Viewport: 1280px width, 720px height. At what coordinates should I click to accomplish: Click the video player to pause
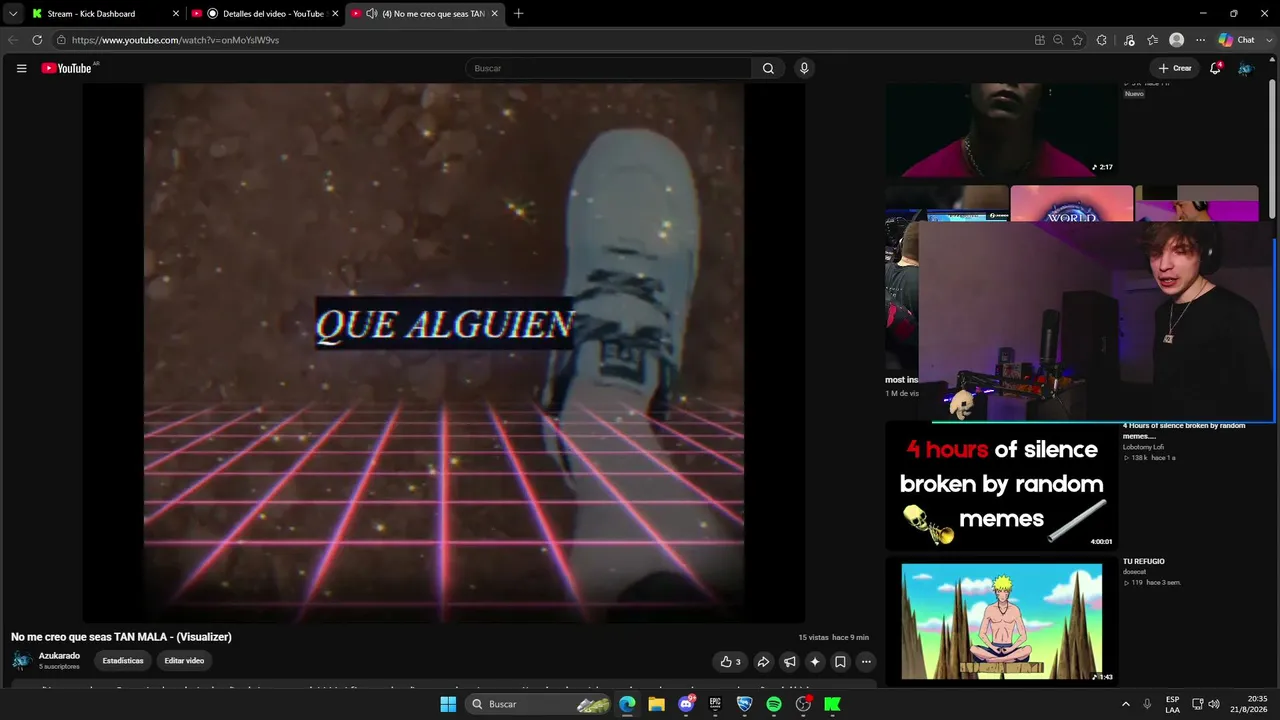[x=444, y=352]
